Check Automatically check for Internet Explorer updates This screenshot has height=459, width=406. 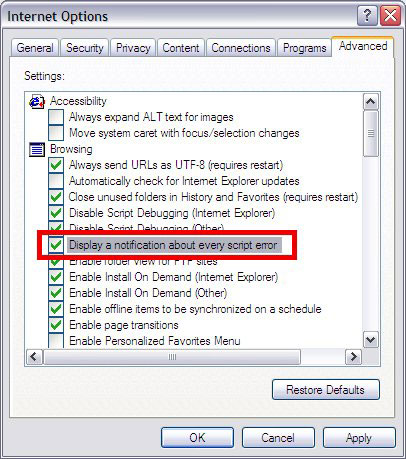56,181
